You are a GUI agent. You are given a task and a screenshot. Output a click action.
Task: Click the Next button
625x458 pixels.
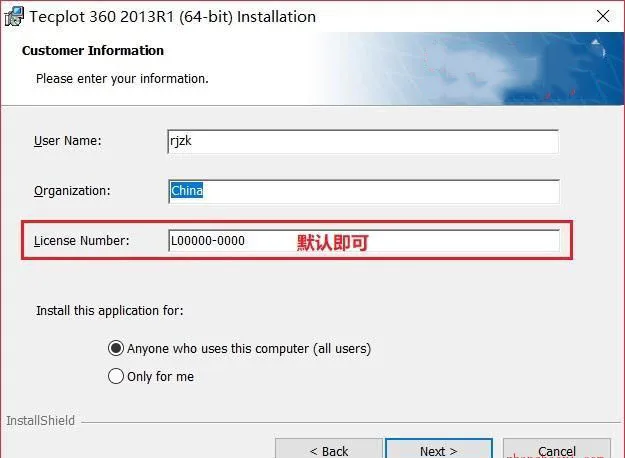[438, 449]
